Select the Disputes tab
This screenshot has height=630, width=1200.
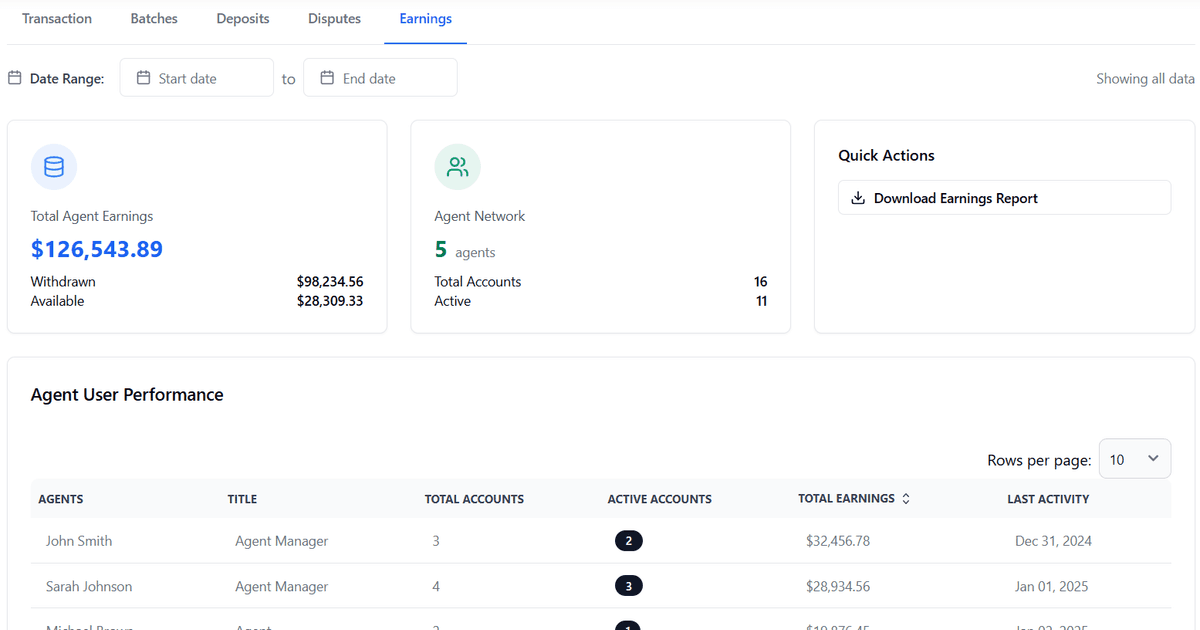click(334, 19)
